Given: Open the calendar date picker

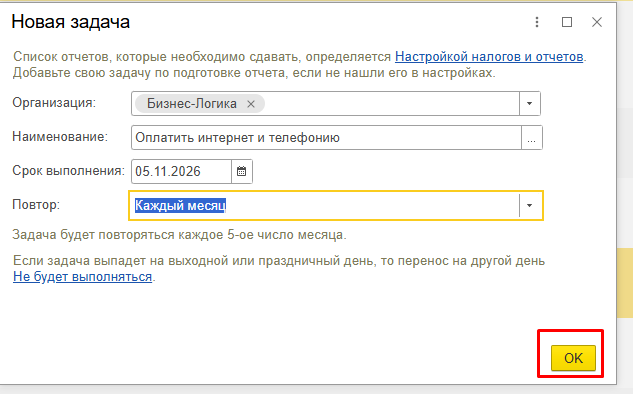Looking at the screenshot, I should pyautogui.click(x=242, y=172).
